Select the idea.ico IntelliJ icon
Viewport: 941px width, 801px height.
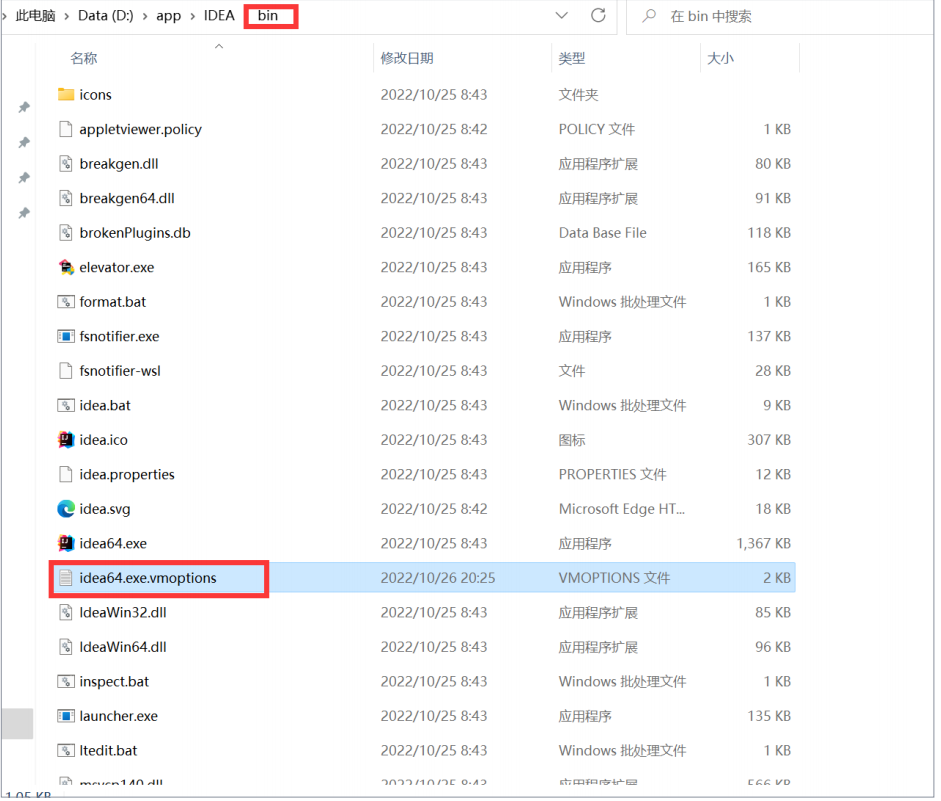[x=65, y=440]
